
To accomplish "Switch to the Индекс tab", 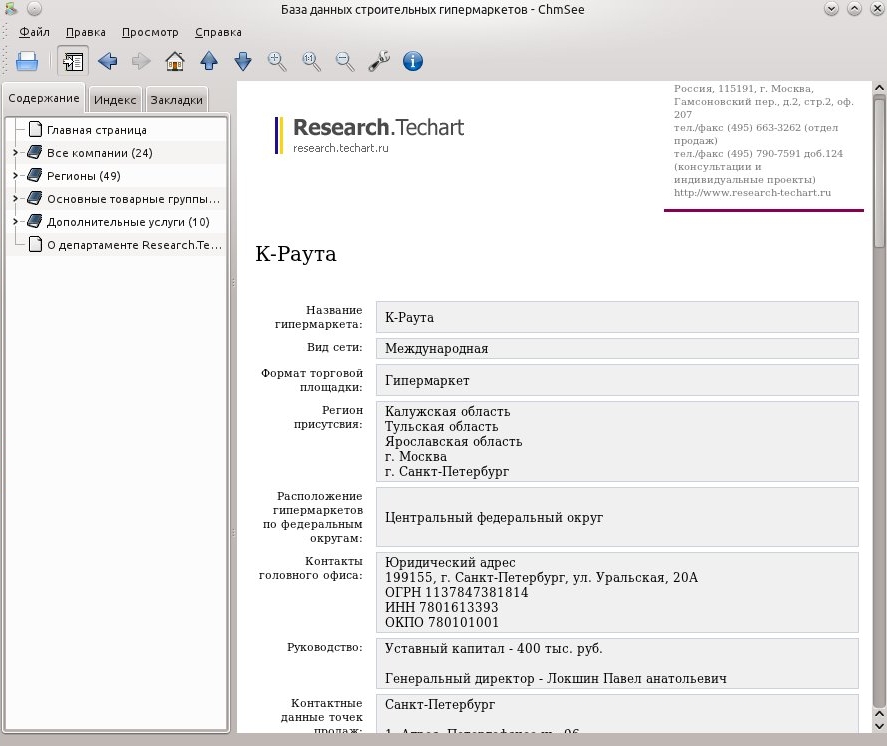I will (115, 100).
